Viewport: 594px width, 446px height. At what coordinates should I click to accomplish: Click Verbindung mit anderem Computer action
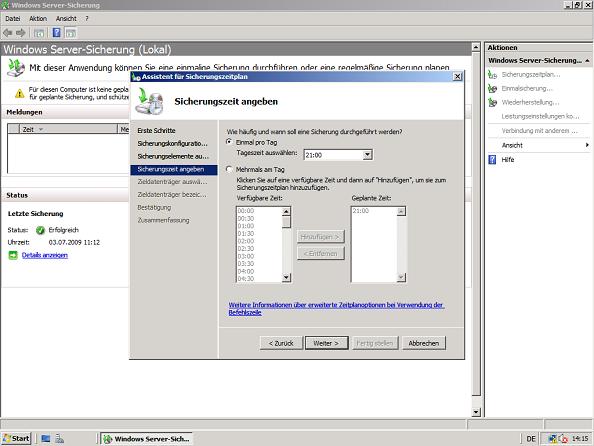539,131
